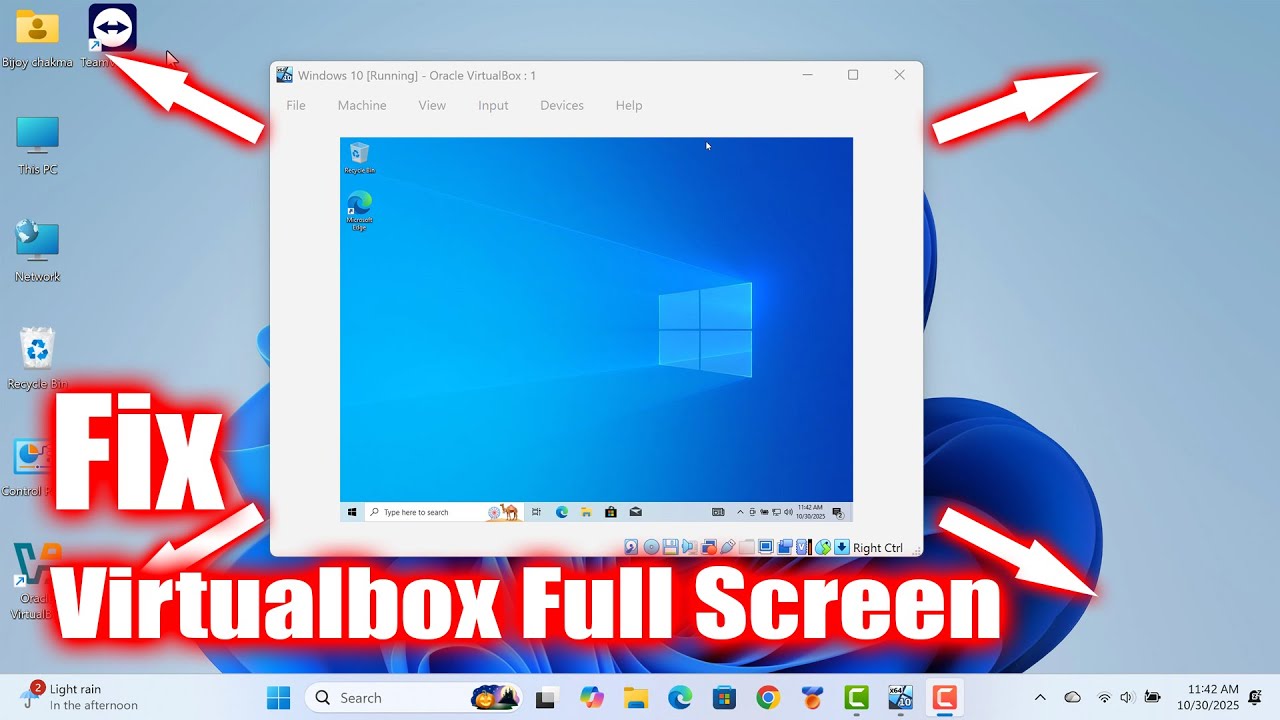The height and width of the screenshot is (720, 1280).
Task: Click the USB devices indicator
Action: click(x=728, y=547)
